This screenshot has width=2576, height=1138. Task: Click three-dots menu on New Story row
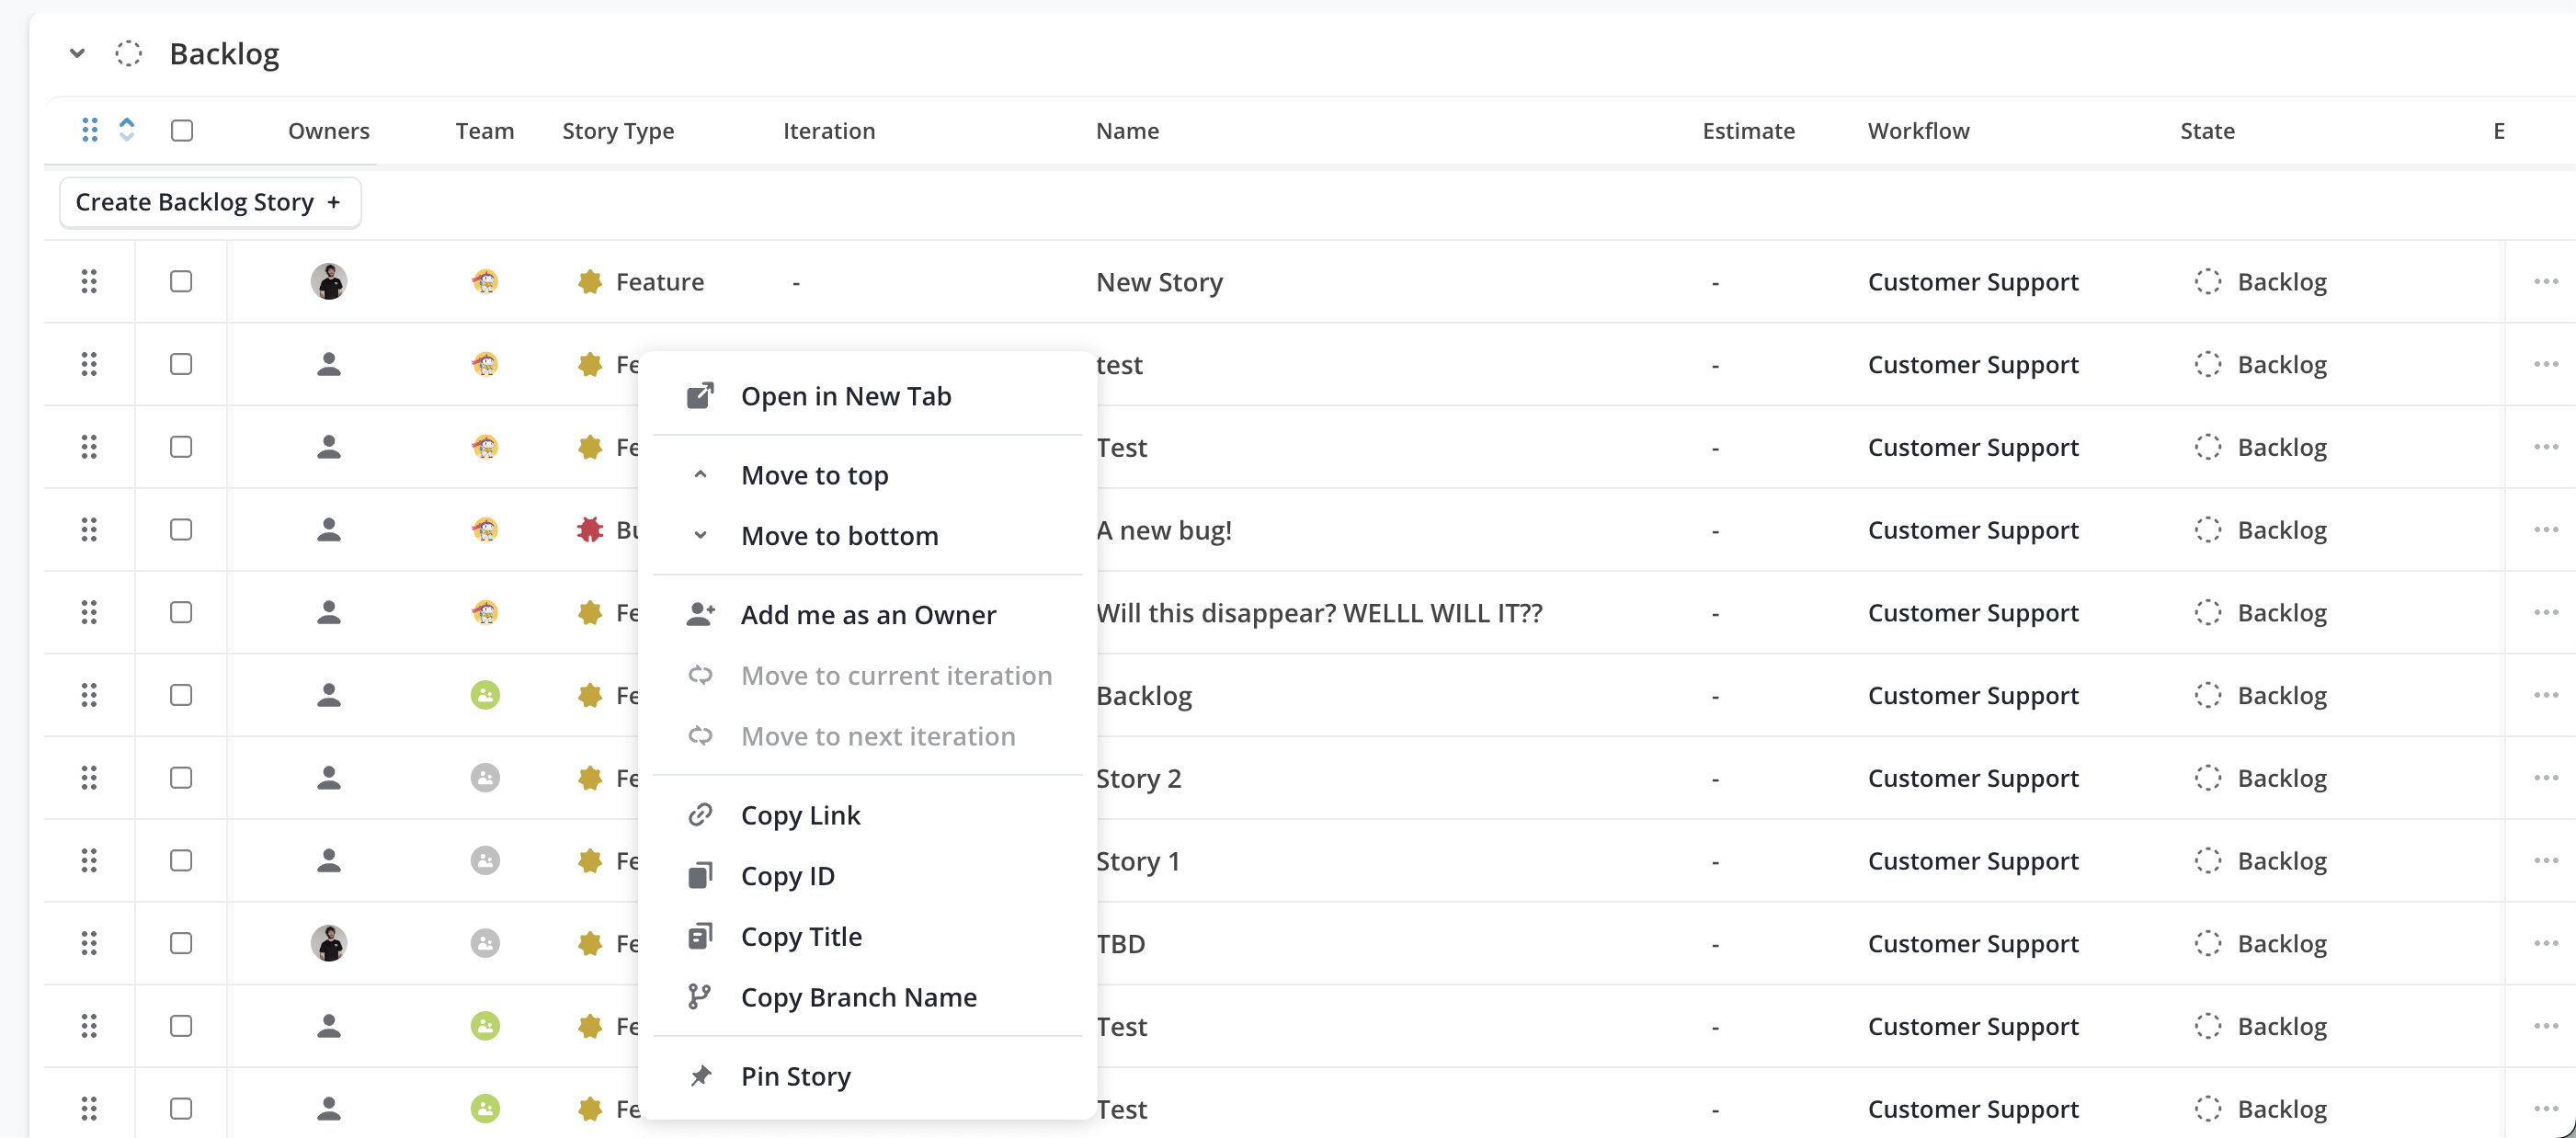click(2545, 282)
